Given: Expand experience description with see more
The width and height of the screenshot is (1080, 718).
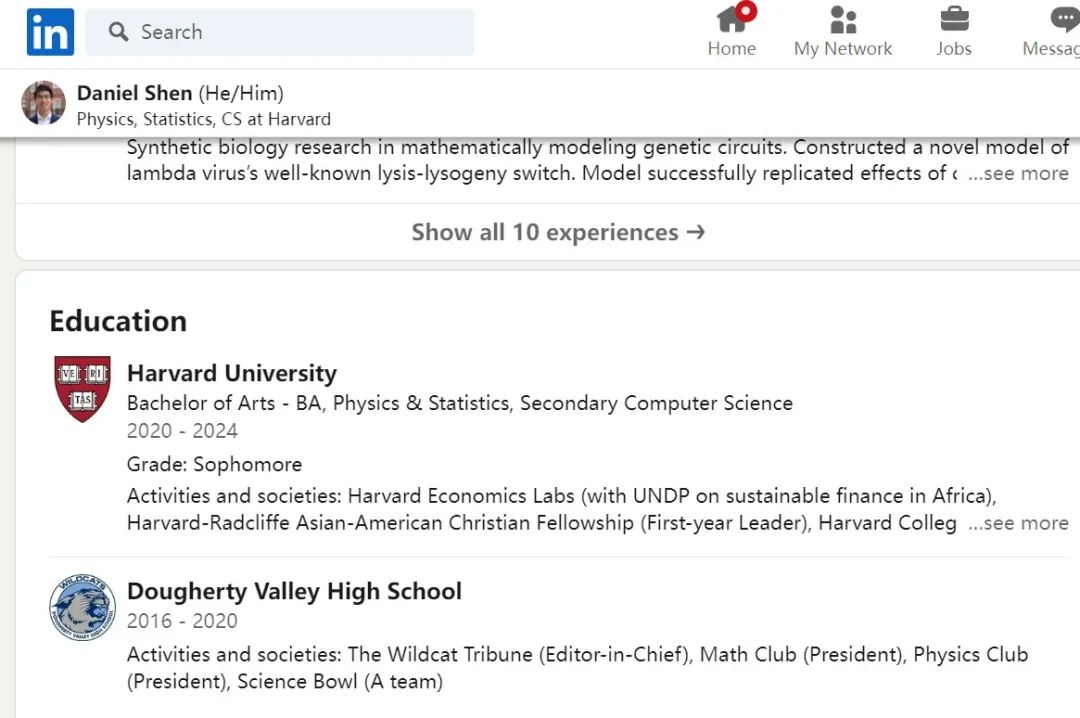Looking at the screenshot, I should click(x=1018, y=173).
